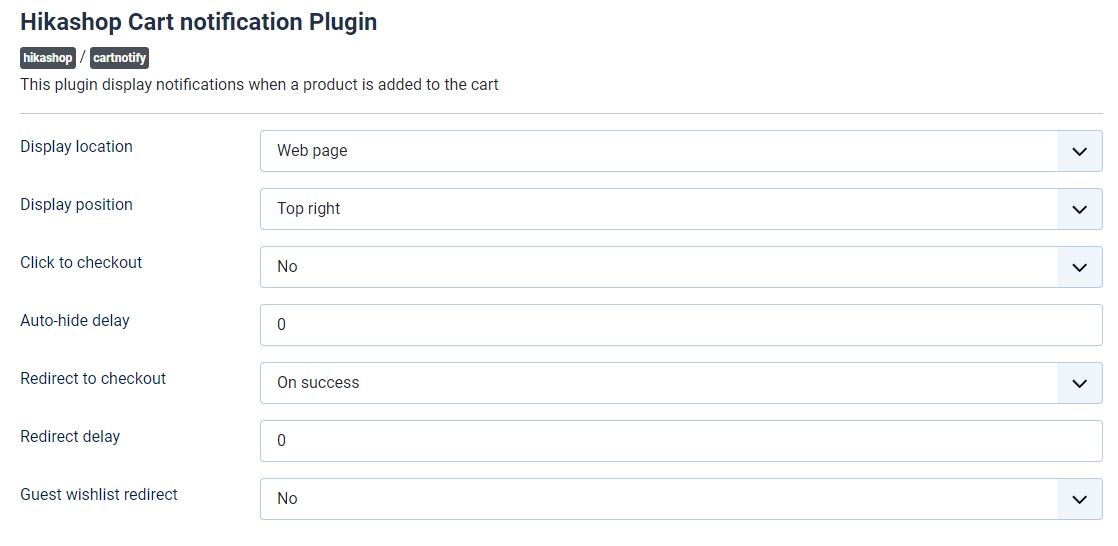This screenshot has height=546, width=1118.
Task: Open the dropdown showing "On success"
Action: coord(658,383)
